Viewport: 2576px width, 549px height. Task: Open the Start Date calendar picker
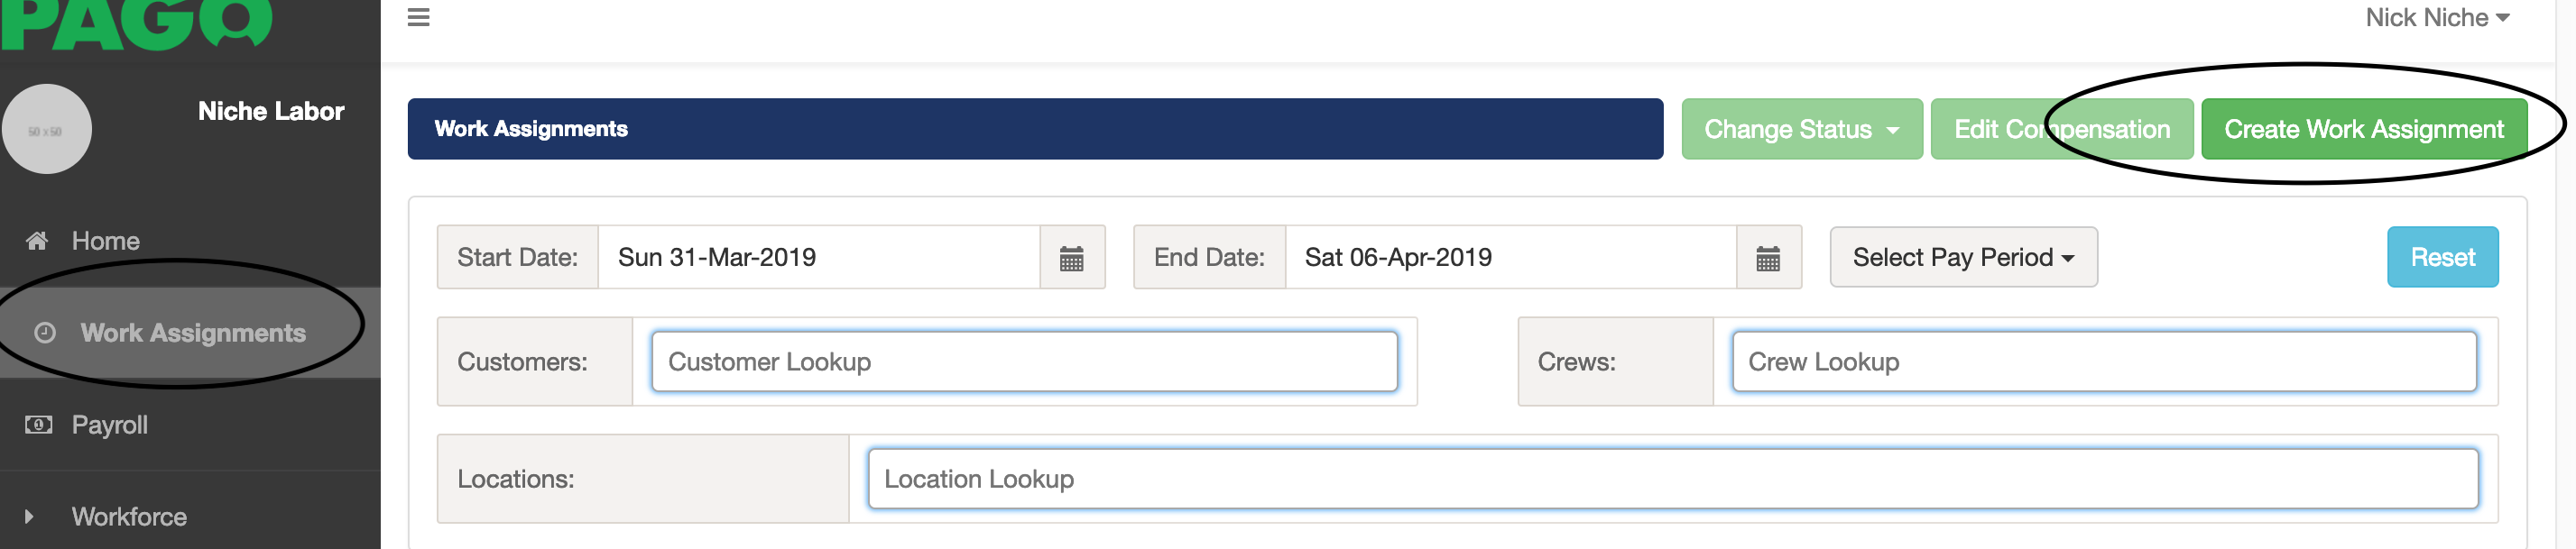(1071, 257)
